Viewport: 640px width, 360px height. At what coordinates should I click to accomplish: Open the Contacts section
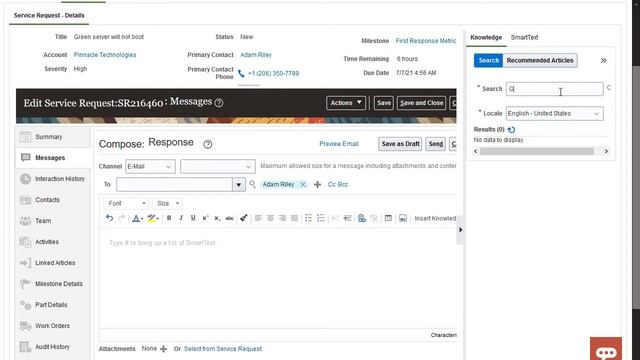[x=53, y=200]
